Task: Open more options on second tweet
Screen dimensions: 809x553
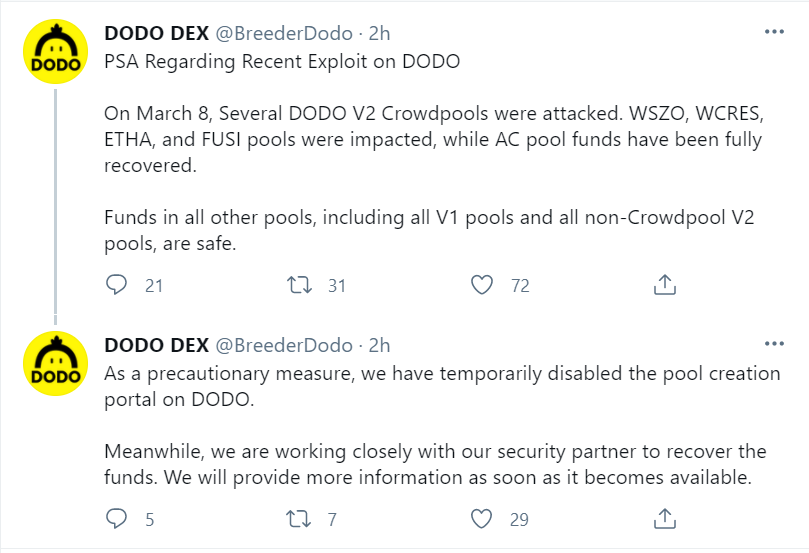Action: (x=774, y=344)
